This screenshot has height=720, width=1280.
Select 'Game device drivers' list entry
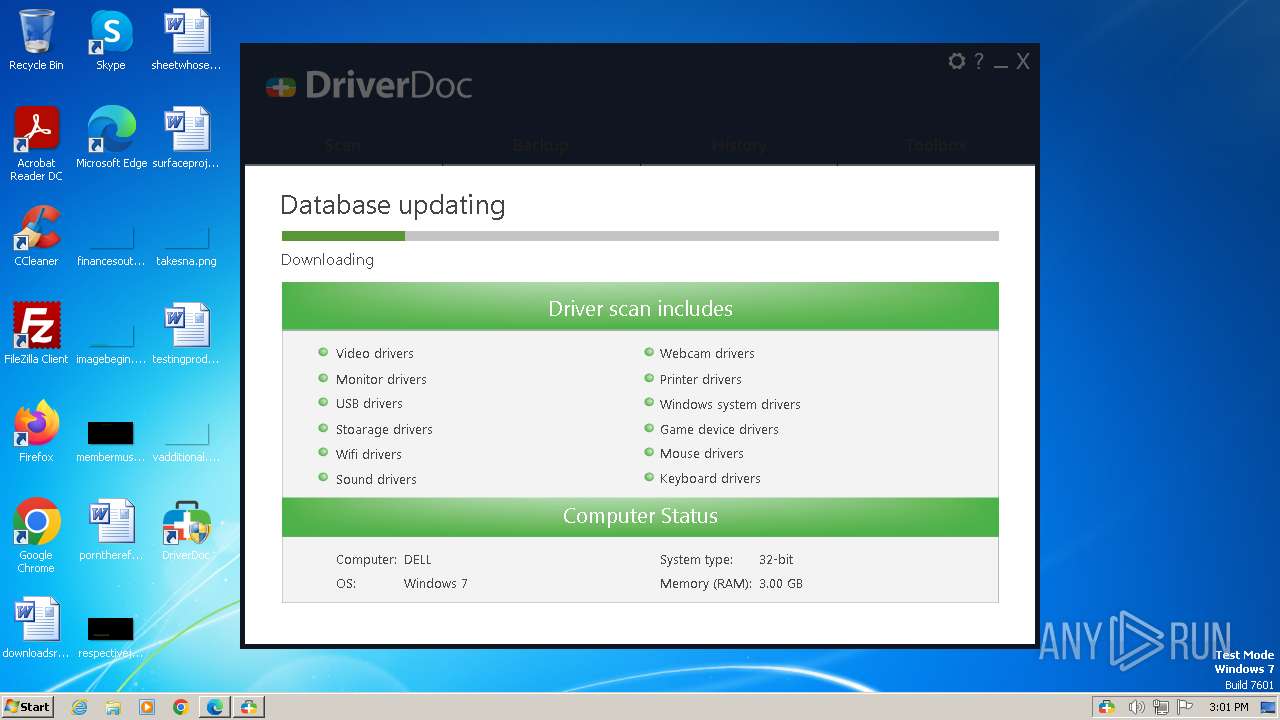point(719,429)
